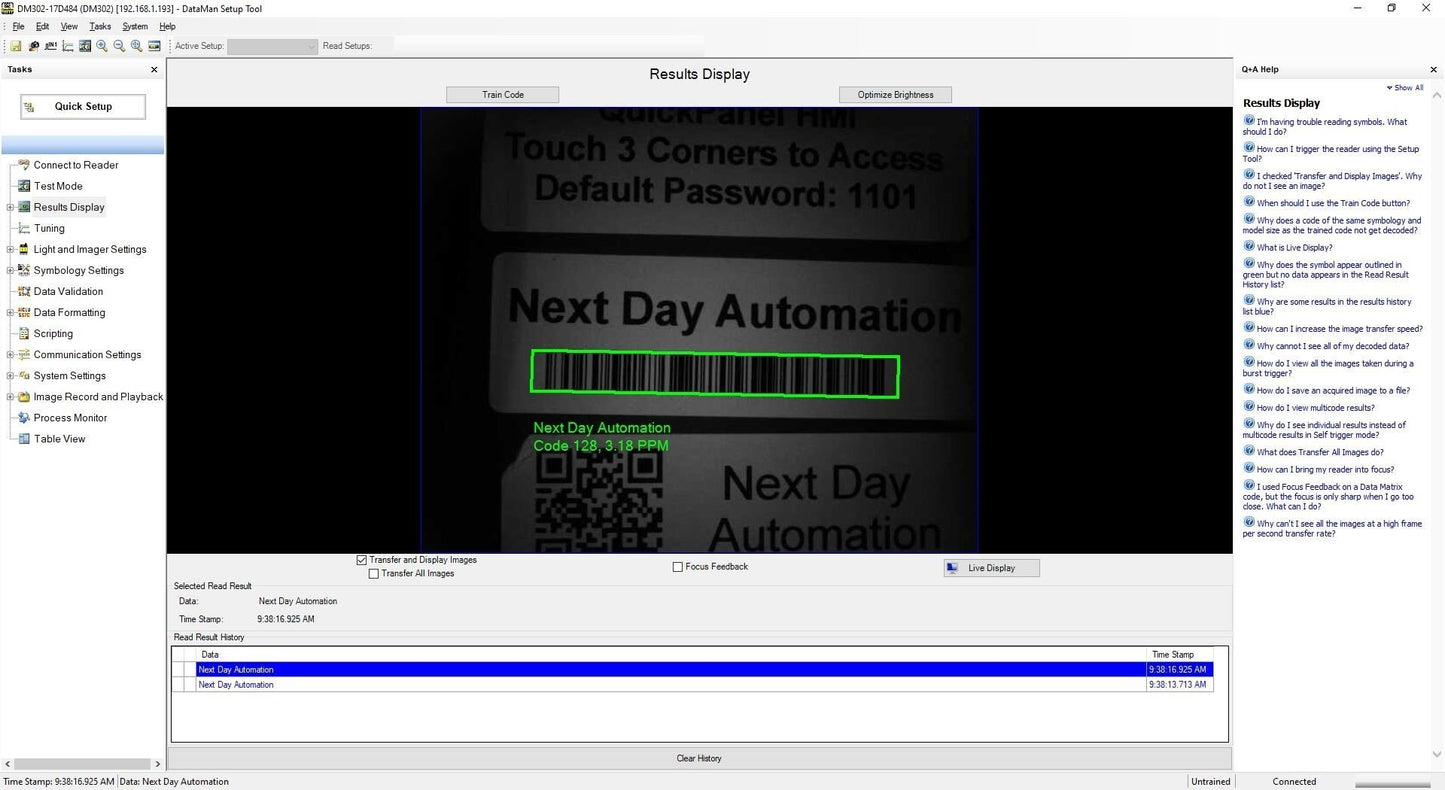Open the System menu
This screenshot has height=790, width=1445.
(x=135, y=26)
